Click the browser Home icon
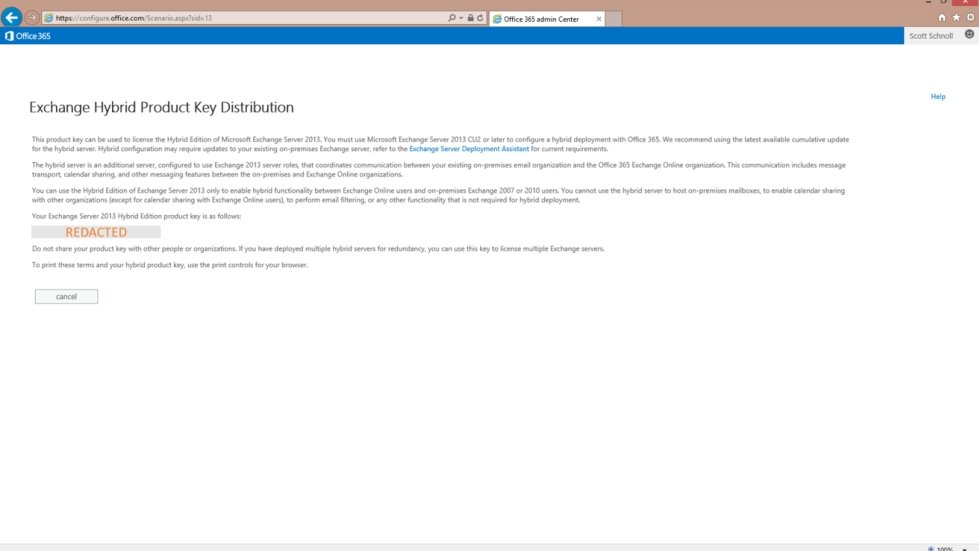979x551 pixels. (x=942, y=17)
